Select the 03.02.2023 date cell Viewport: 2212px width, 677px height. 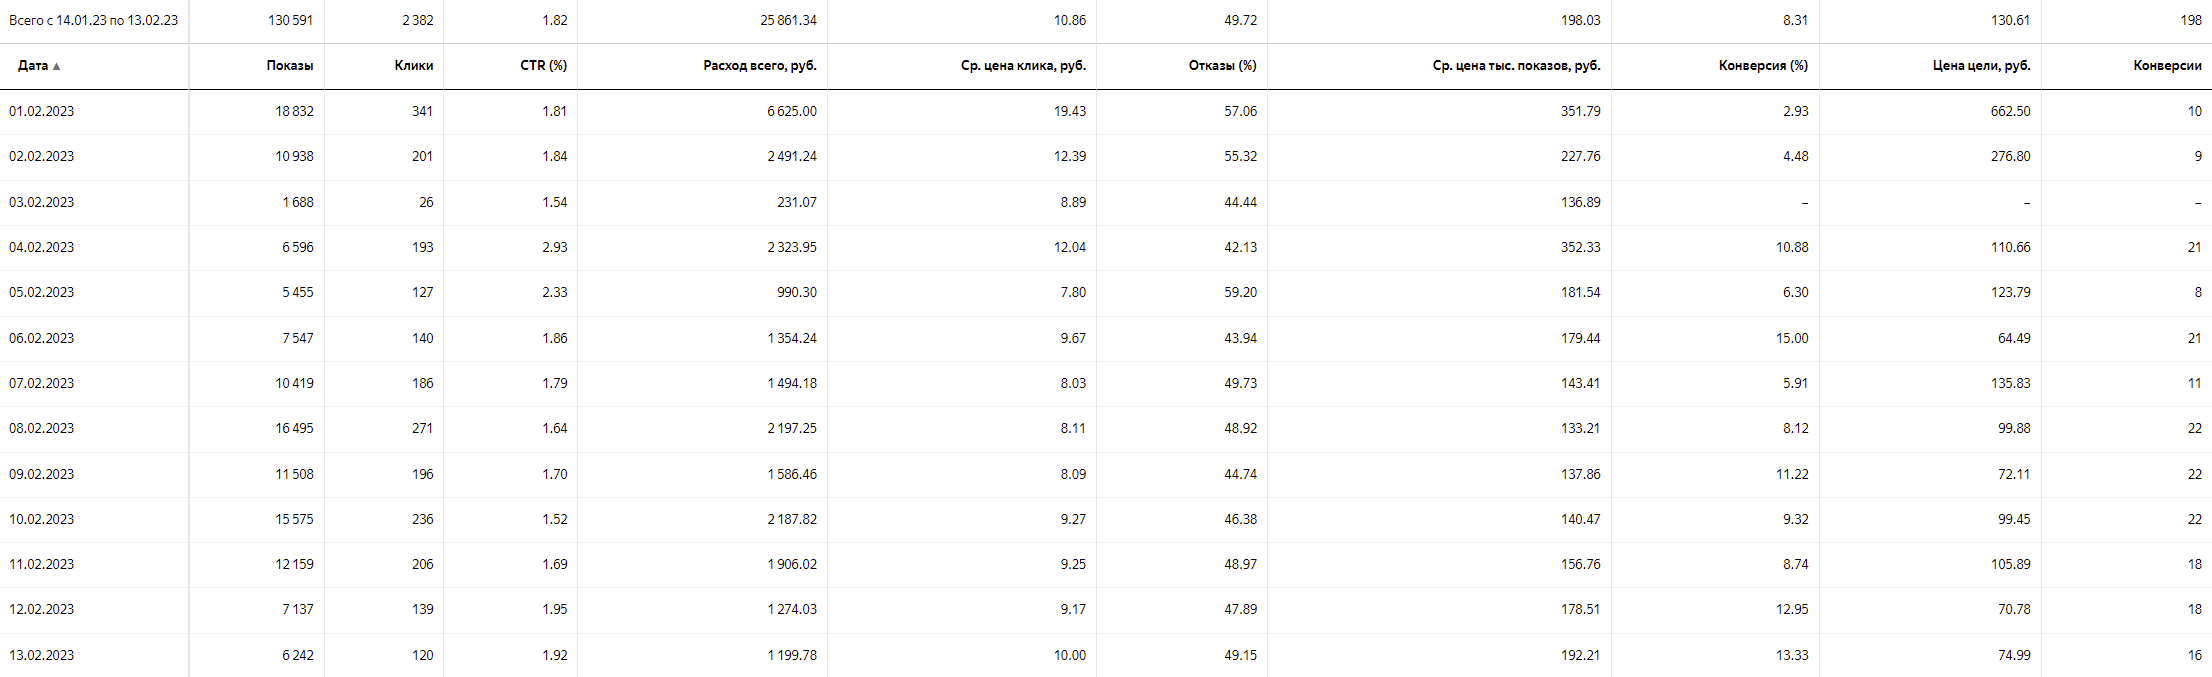(42, 202)
